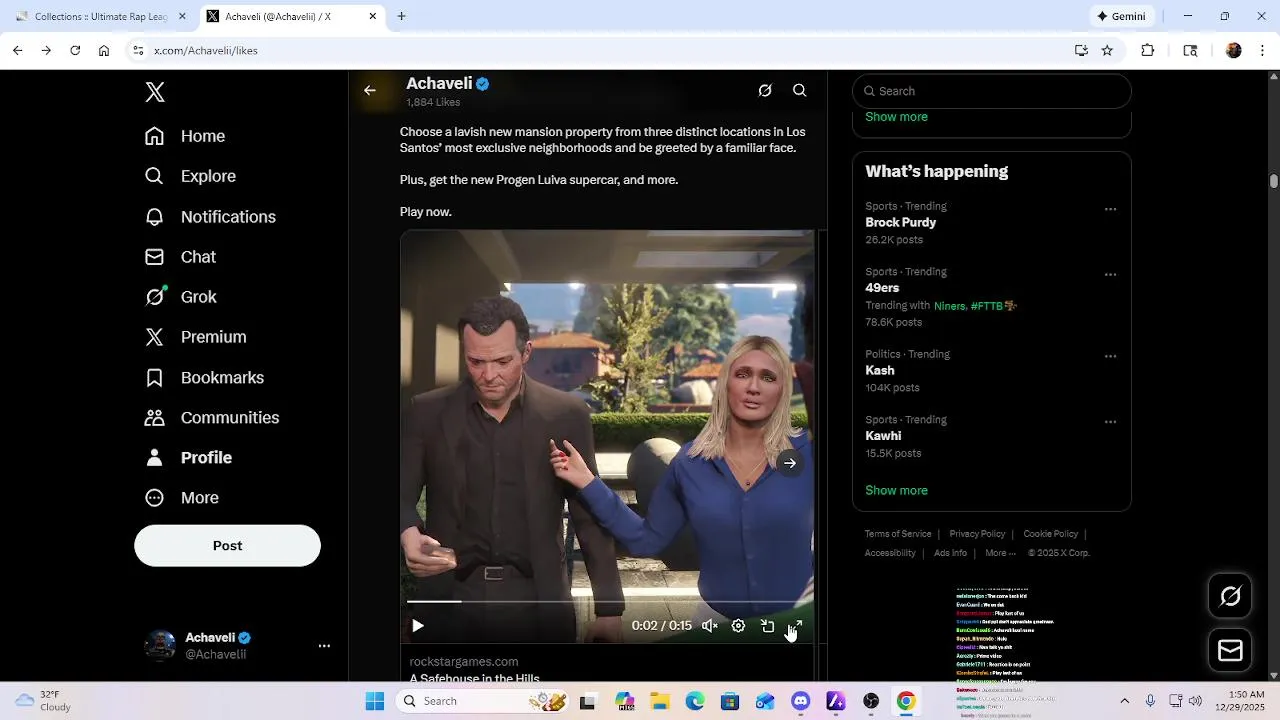1280x720 pixels.
Task: Open Windows Start menu
Action: coord(375,701)
